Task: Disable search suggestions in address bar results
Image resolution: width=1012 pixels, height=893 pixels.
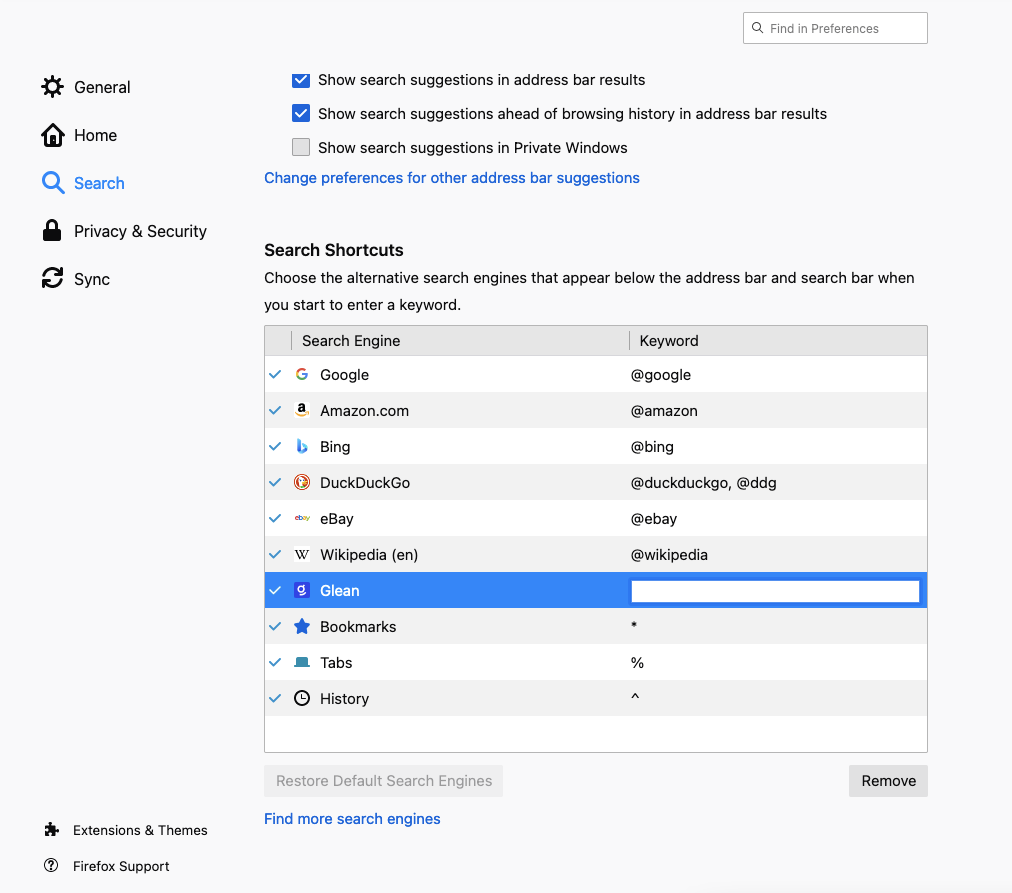Action: click(x=301, y=80)
